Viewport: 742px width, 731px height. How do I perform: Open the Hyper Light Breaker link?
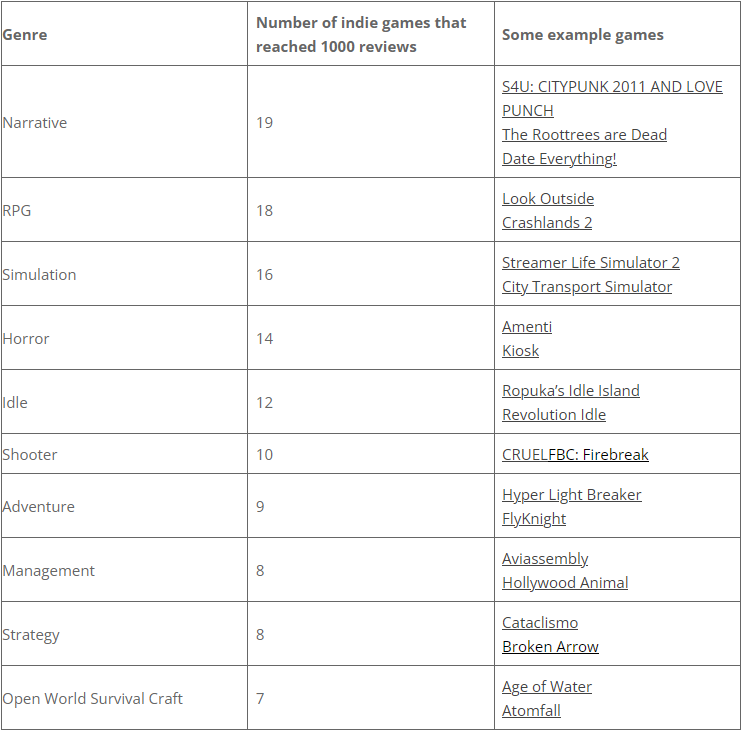[572, 495]
